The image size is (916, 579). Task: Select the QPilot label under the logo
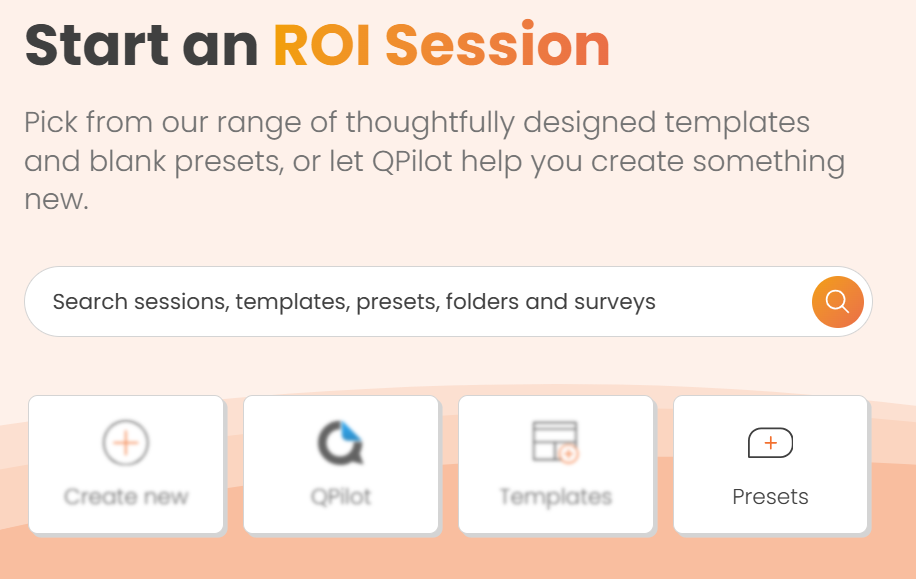pyautogui.click(x=341, y=497)
